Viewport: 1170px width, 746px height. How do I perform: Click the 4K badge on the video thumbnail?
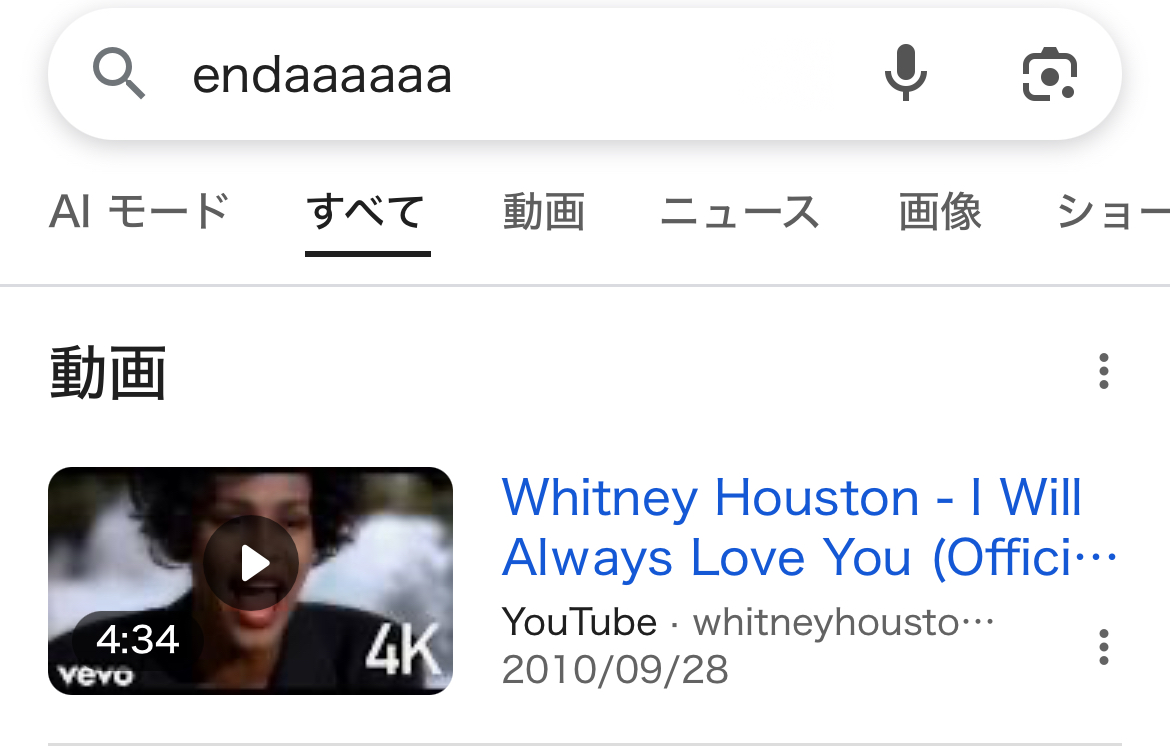(x=403, y=649)
